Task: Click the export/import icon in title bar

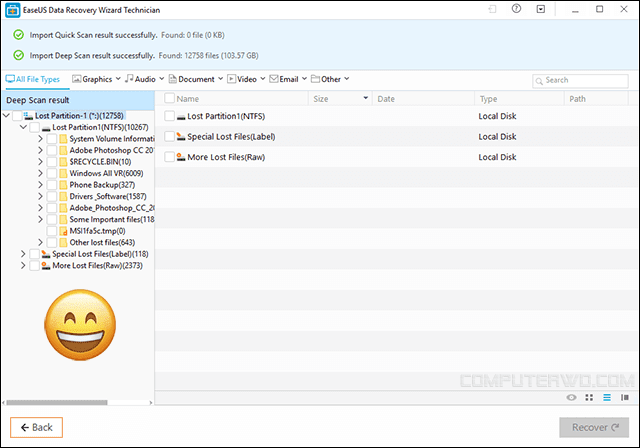Action: coord(492,9)
